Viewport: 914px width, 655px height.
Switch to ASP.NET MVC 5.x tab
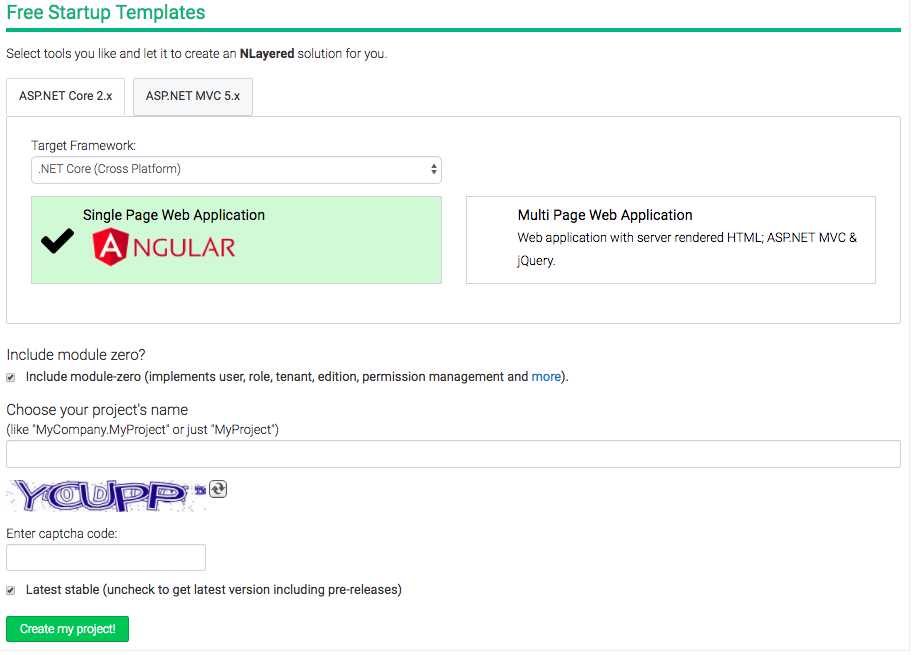click(193, 96)
